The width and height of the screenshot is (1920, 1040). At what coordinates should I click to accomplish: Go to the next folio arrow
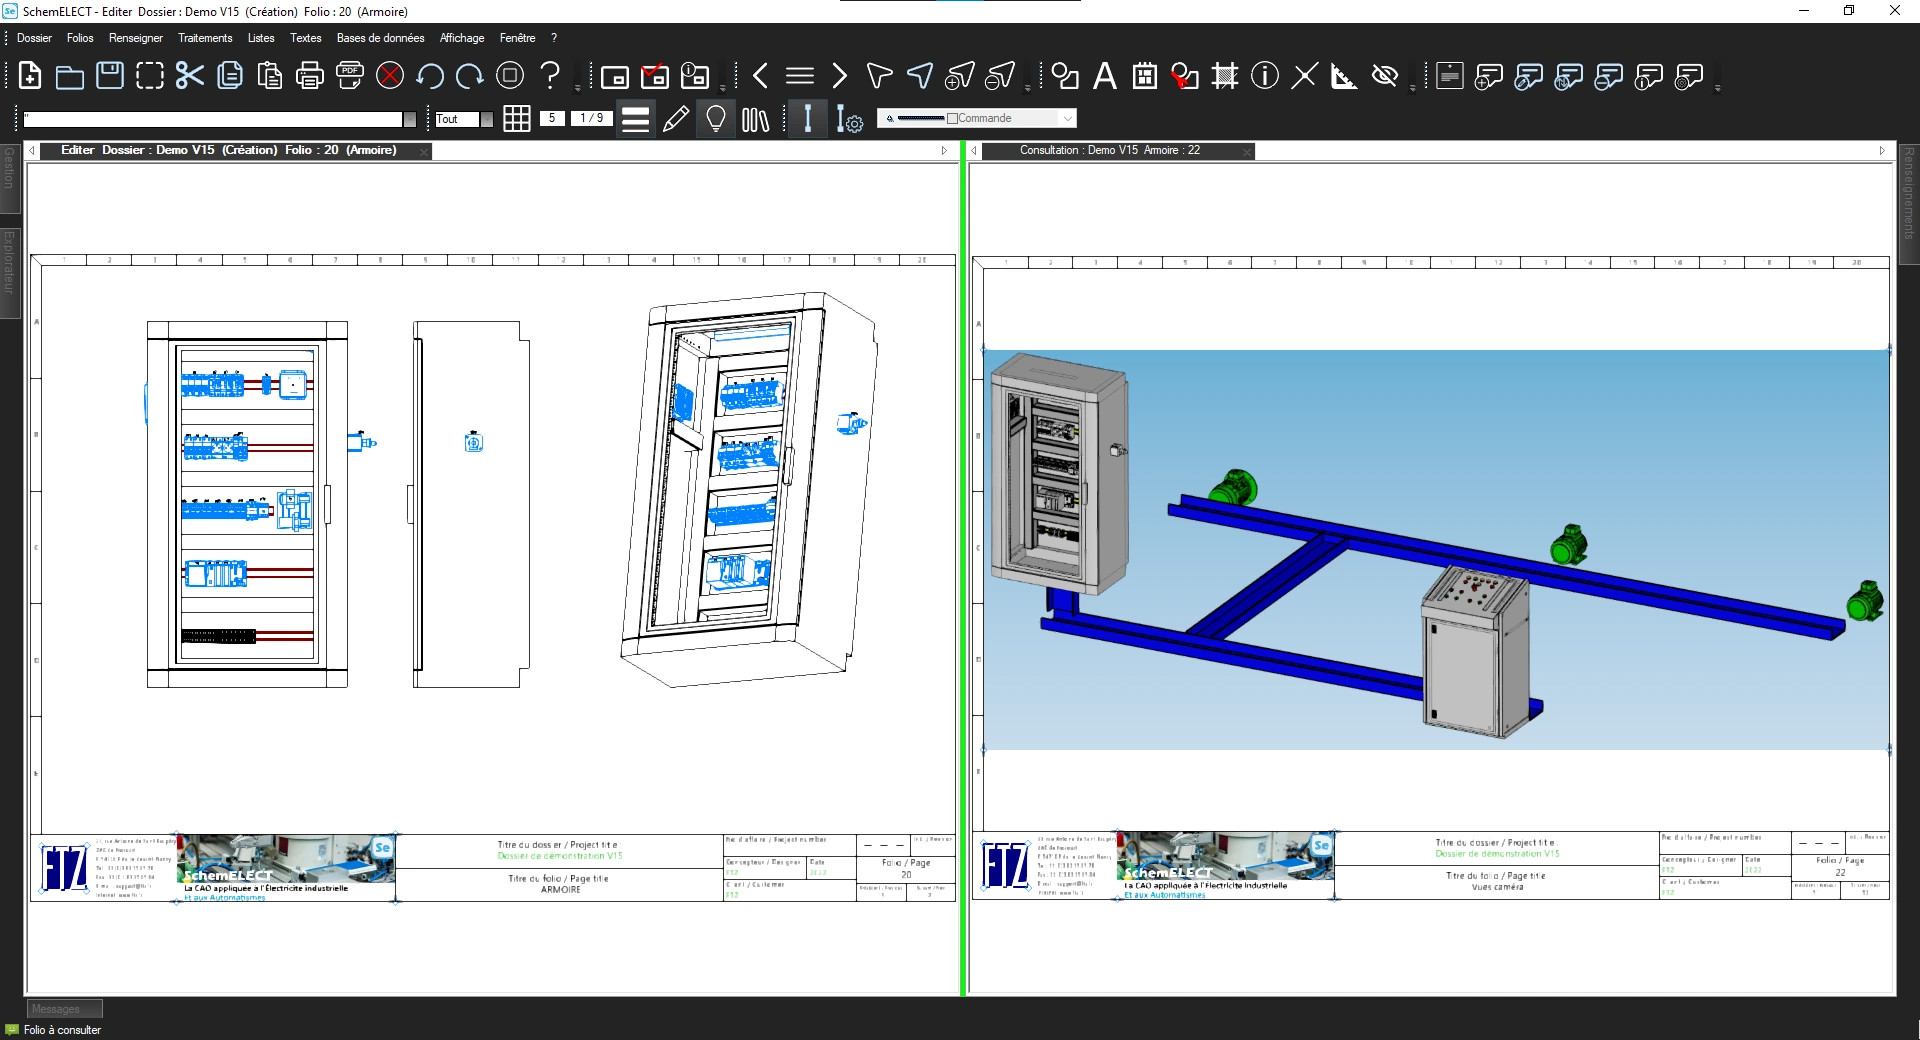[840, 76]
